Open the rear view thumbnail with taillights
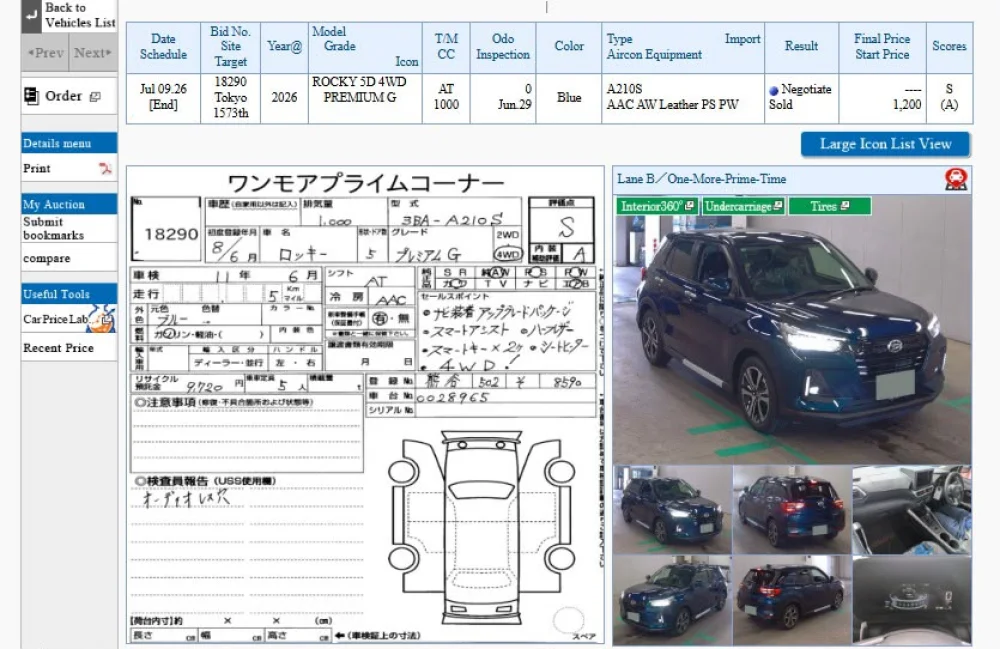Screen dimensions: 1000x649 pos(792,509)
